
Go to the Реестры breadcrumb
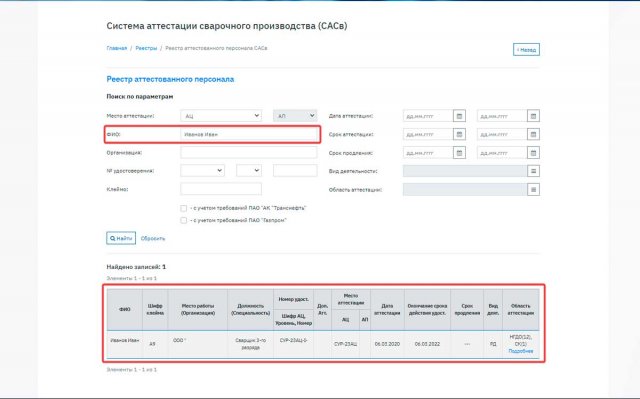click(x=146, y=48)
